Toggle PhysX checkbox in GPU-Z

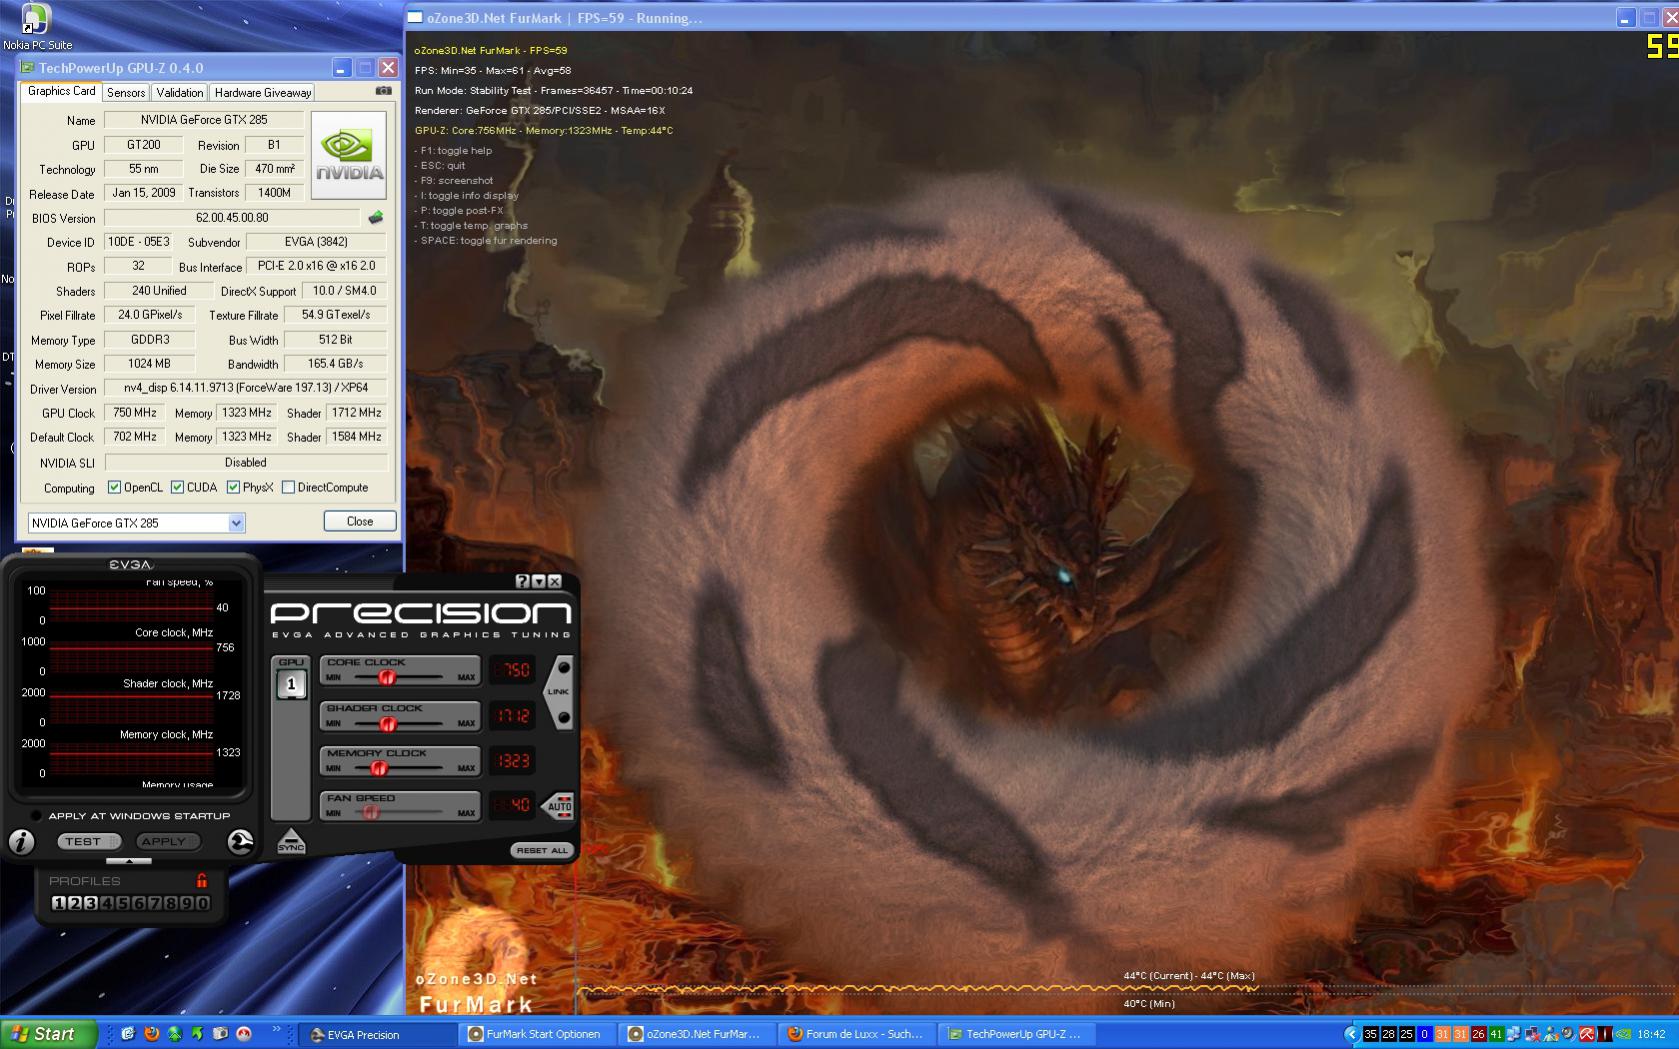click(233, 487)
